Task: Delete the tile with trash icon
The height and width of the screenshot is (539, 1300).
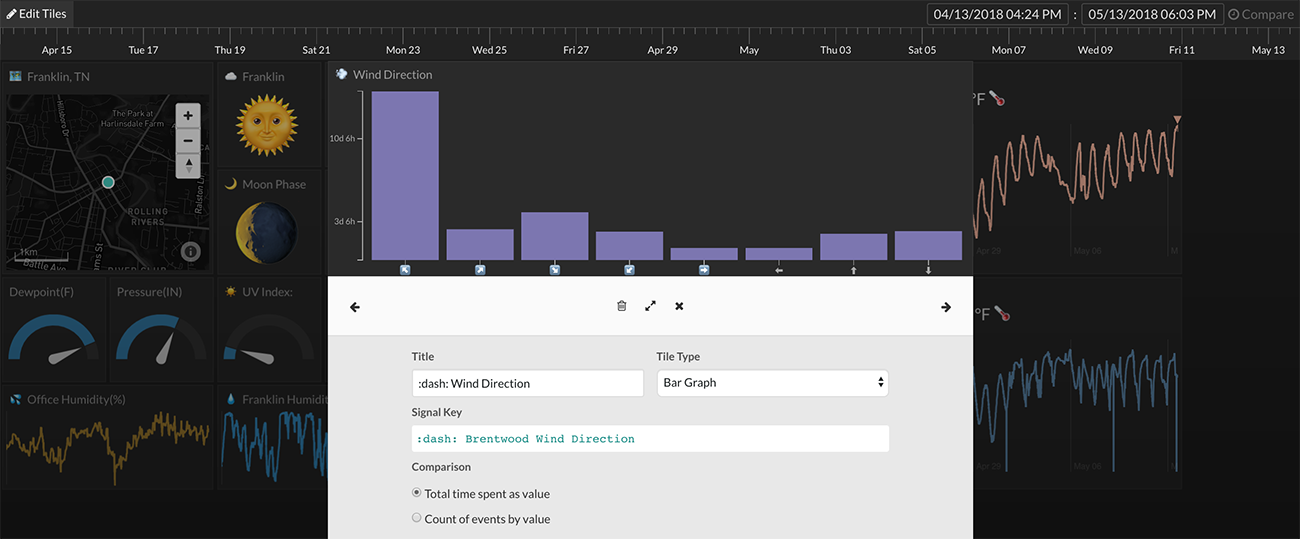Action: (621, 306)
